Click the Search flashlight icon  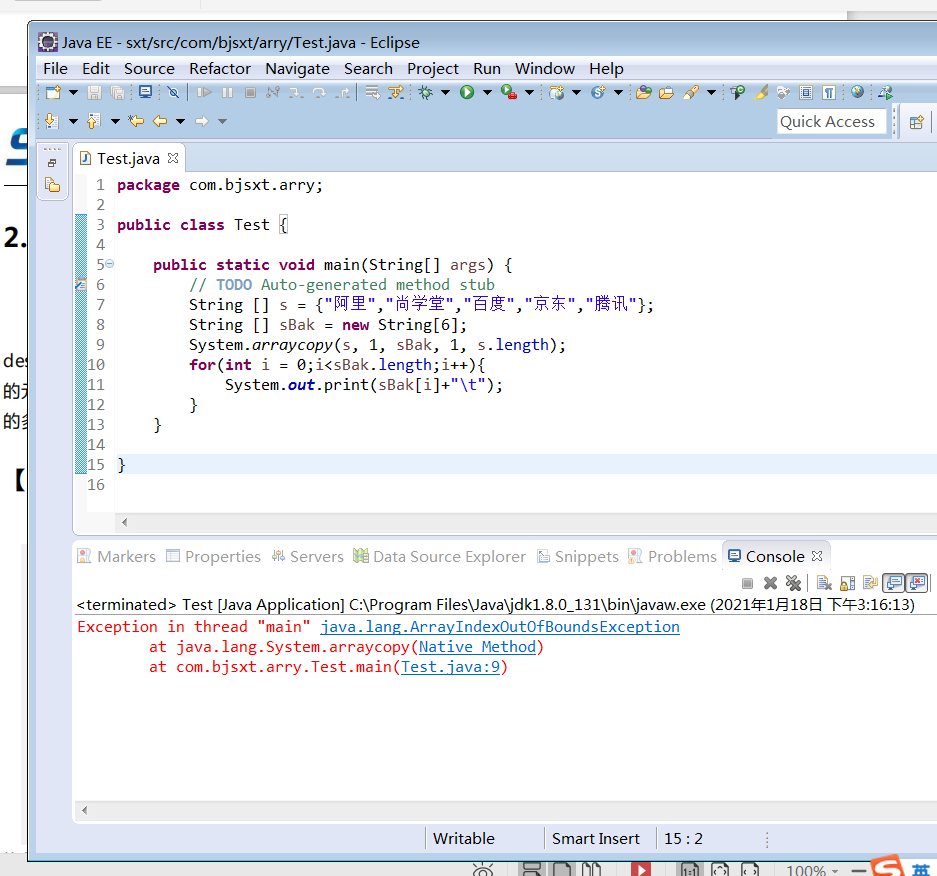coord(691,93)
